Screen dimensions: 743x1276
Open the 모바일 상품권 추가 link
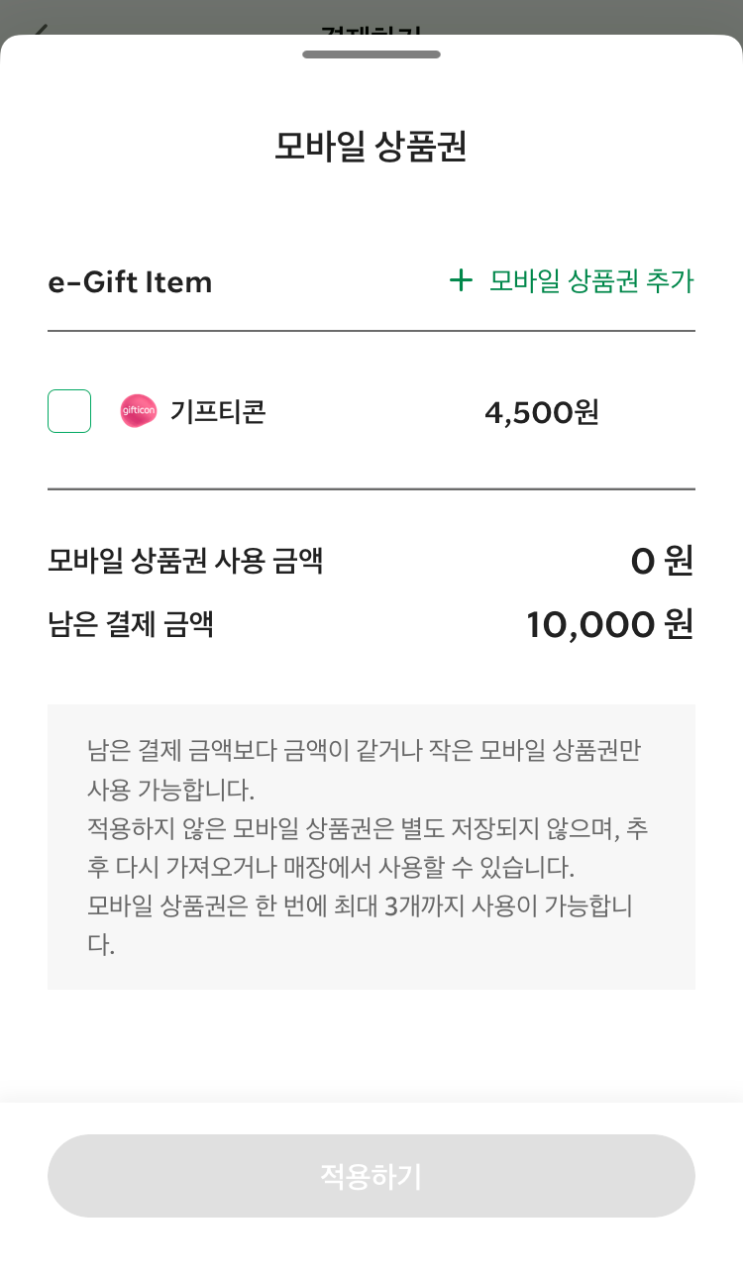[590, 281]
